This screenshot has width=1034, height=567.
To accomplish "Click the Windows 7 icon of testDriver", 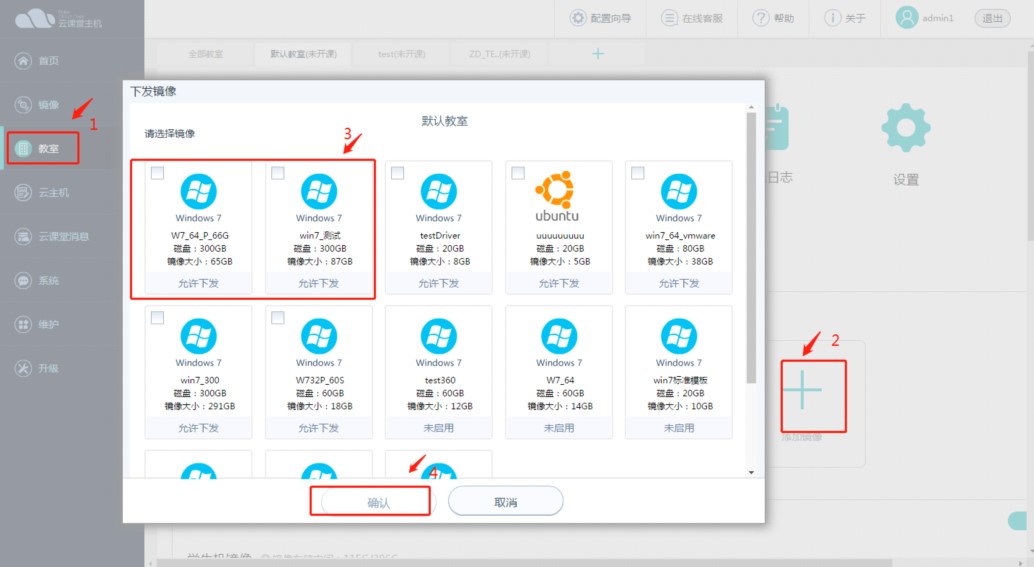I will (439, 192).
